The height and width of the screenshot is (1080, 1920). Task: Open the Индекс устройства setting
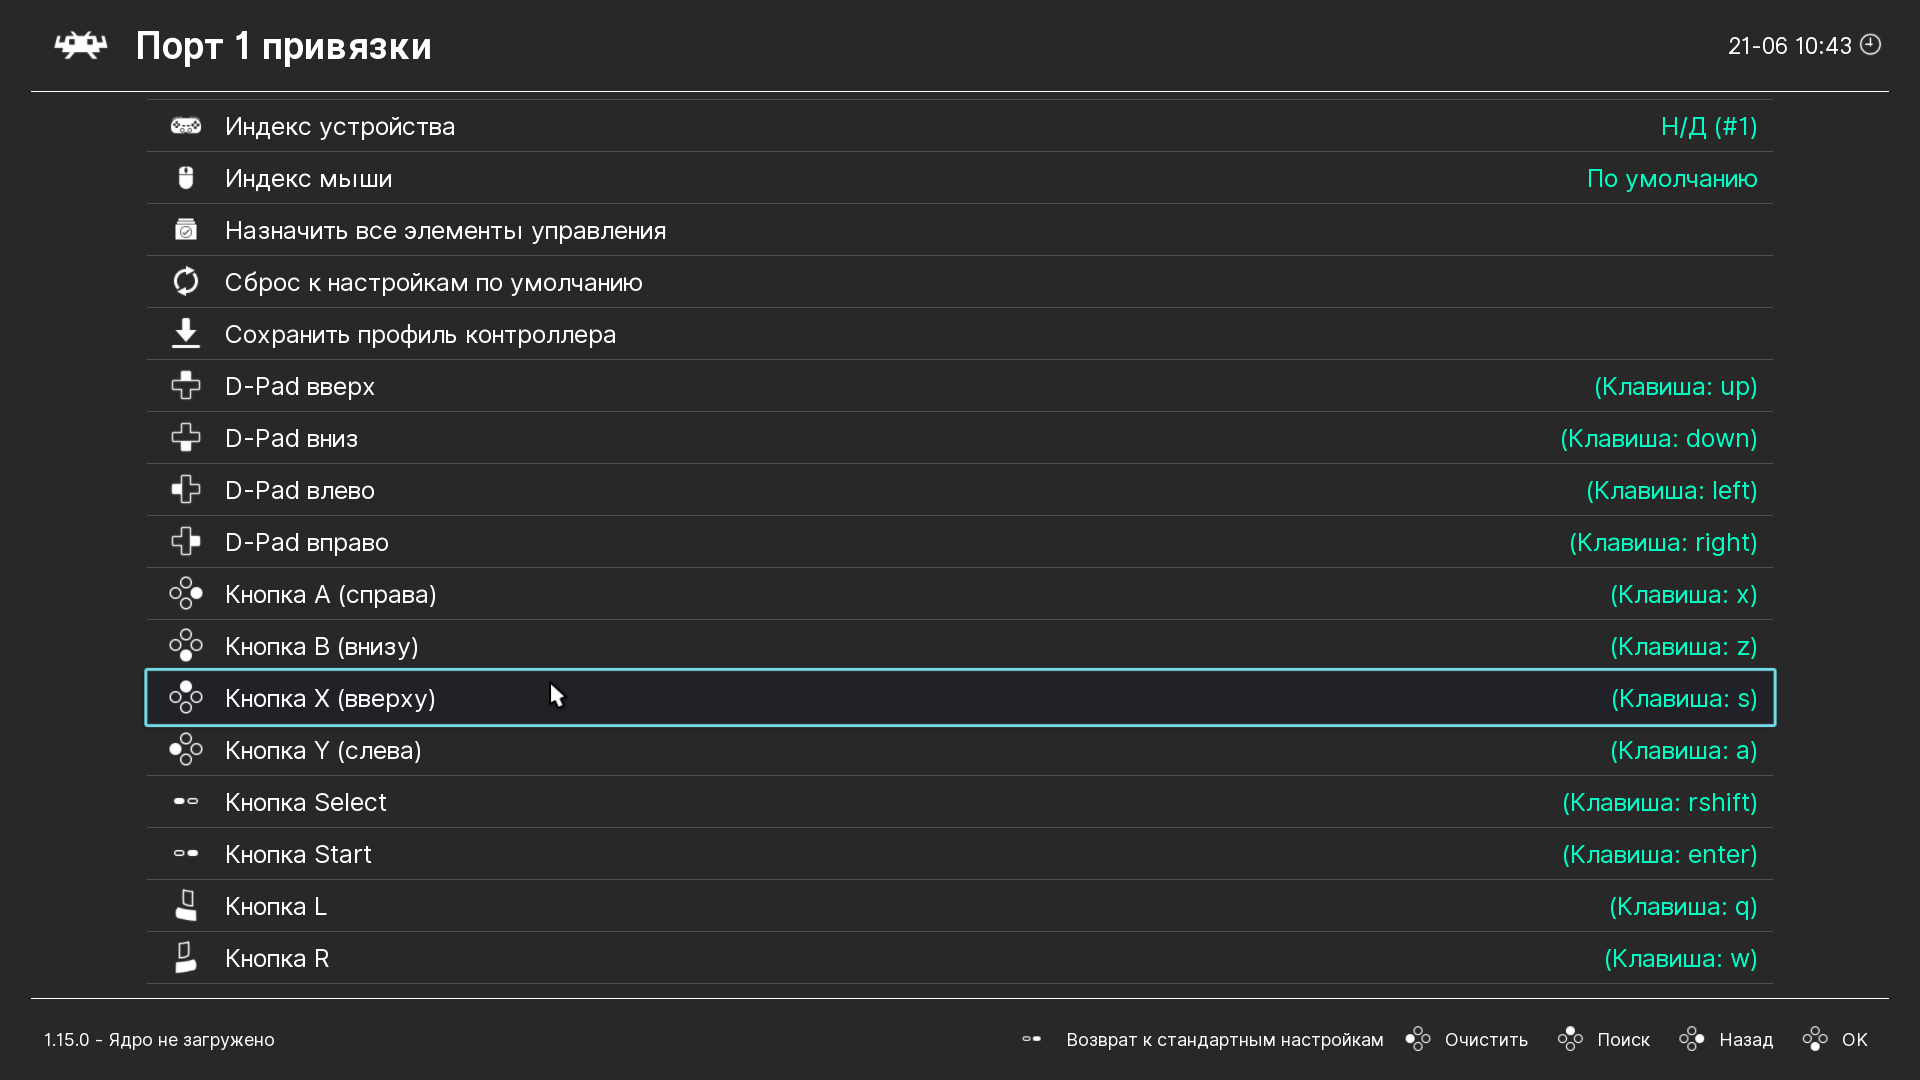point(960,126)
